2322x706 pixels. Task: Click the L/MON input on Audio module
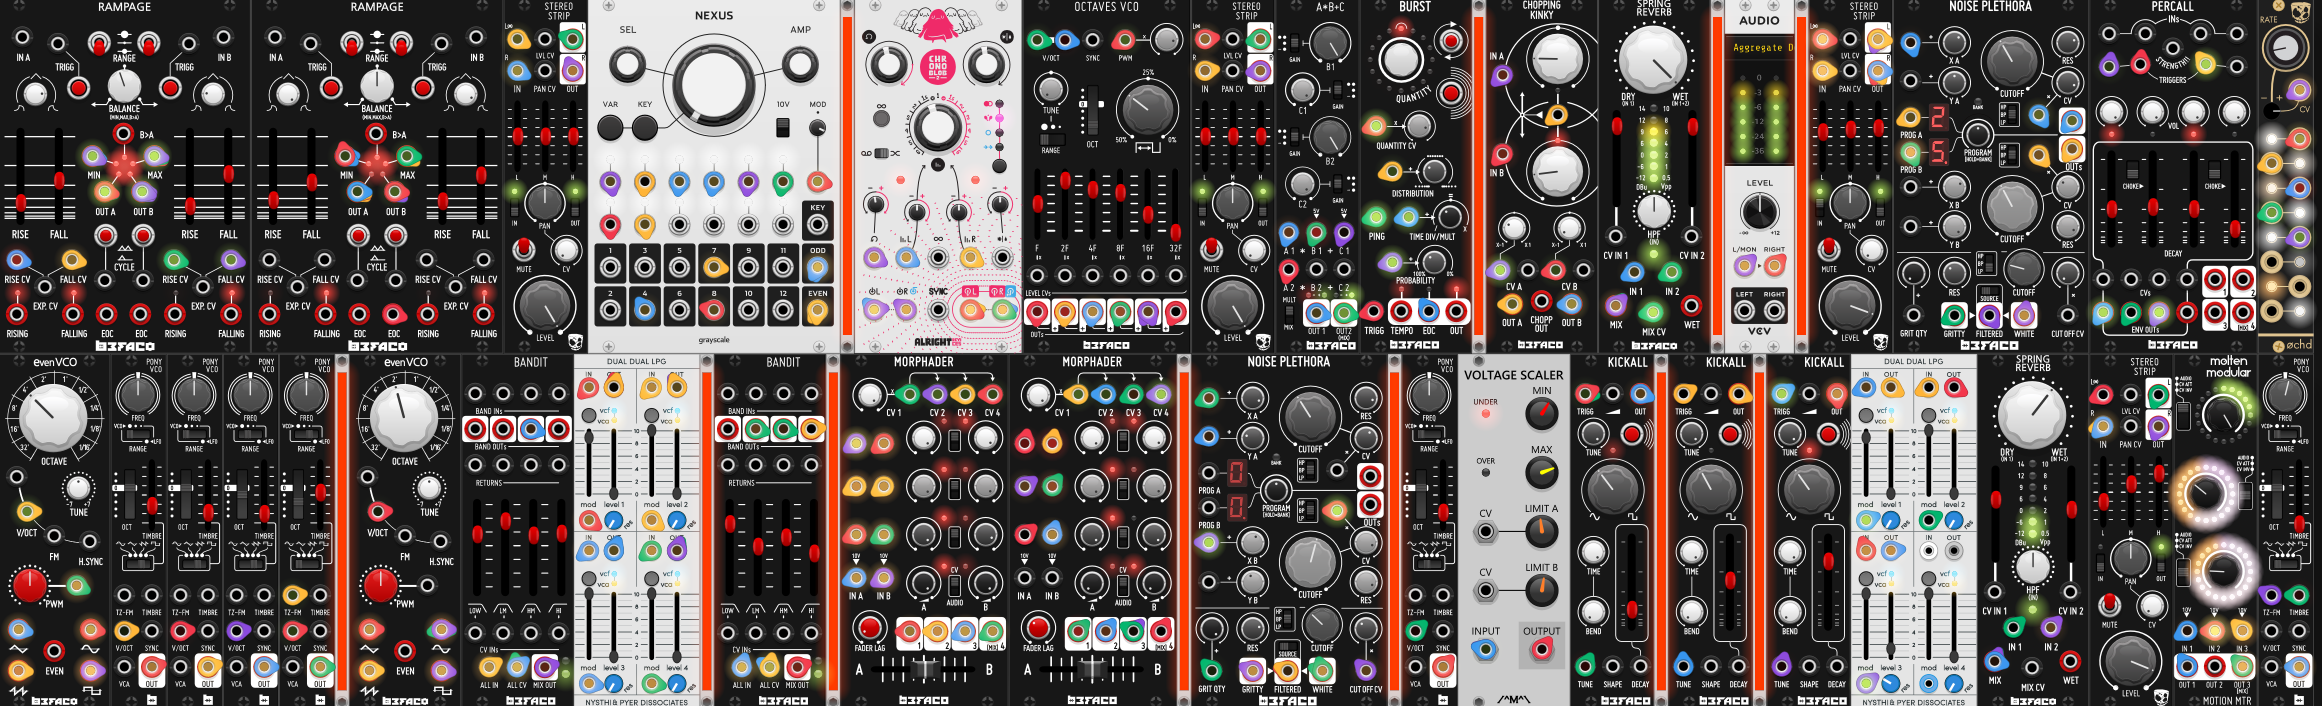[1745, 265]
